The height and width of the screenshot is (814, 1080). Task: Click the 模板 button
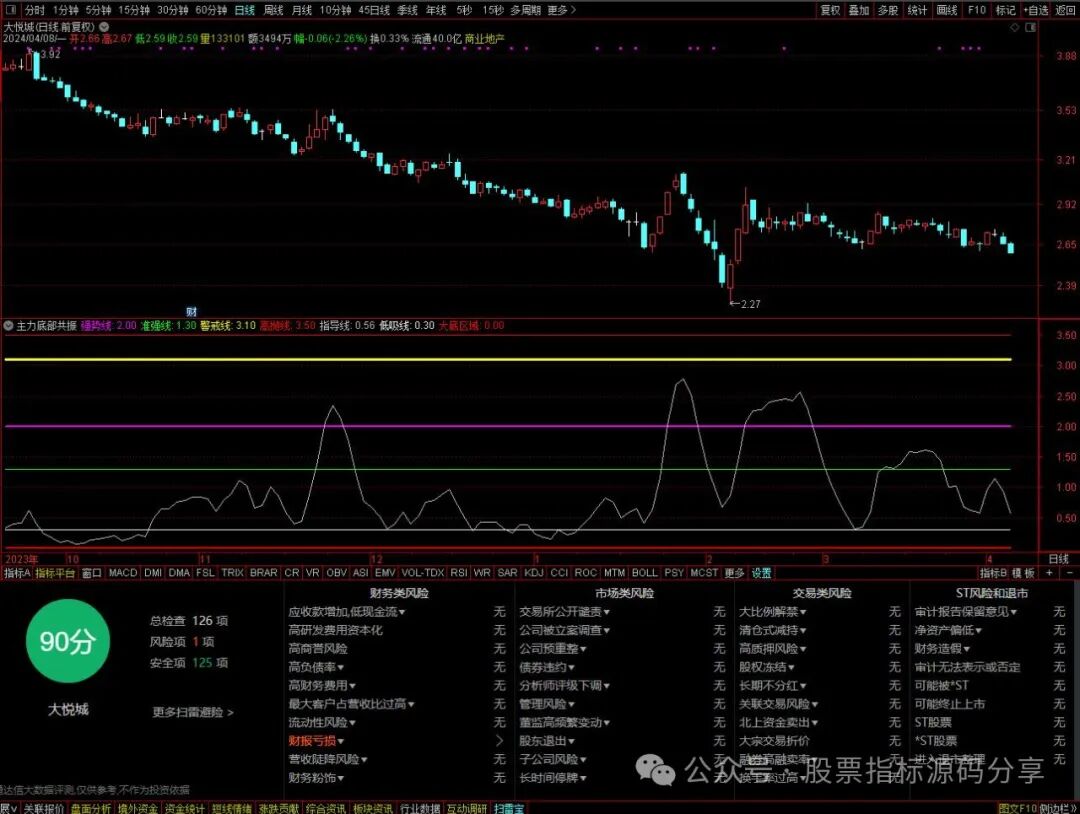click(1024, 572)
